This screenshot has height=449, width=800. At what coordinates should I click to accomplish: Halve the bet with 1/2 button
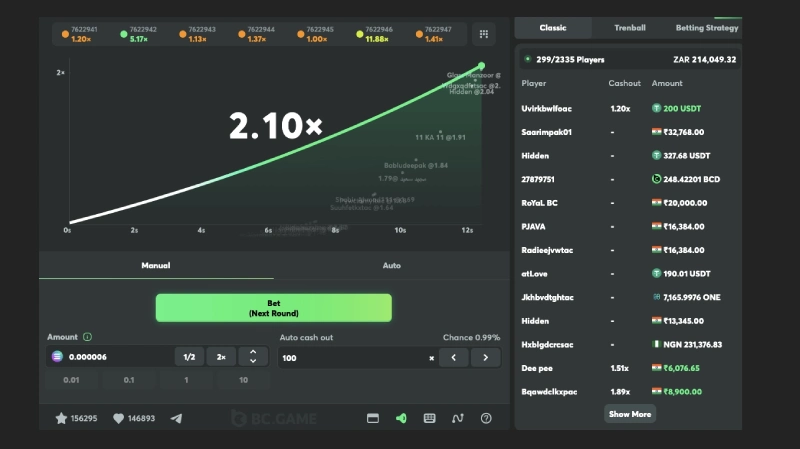click(189, 357)
